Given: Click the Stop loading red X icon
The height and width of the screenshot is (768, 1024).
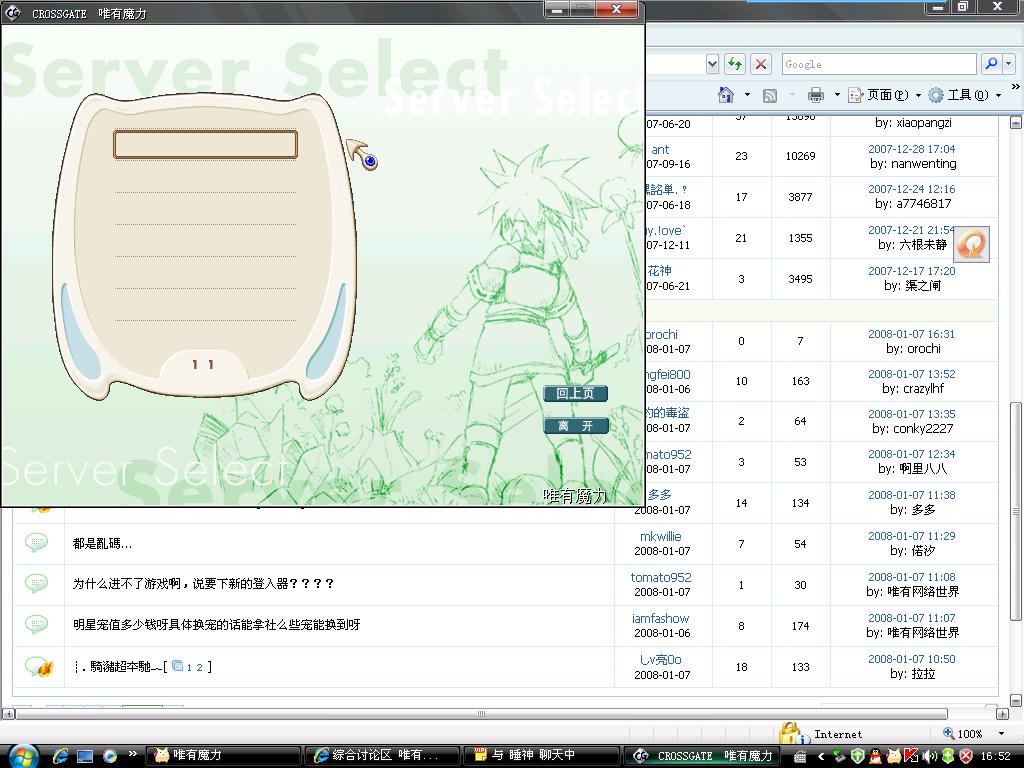Looking at the screenshot, I should pyautogui.click(x=761, y=64).
